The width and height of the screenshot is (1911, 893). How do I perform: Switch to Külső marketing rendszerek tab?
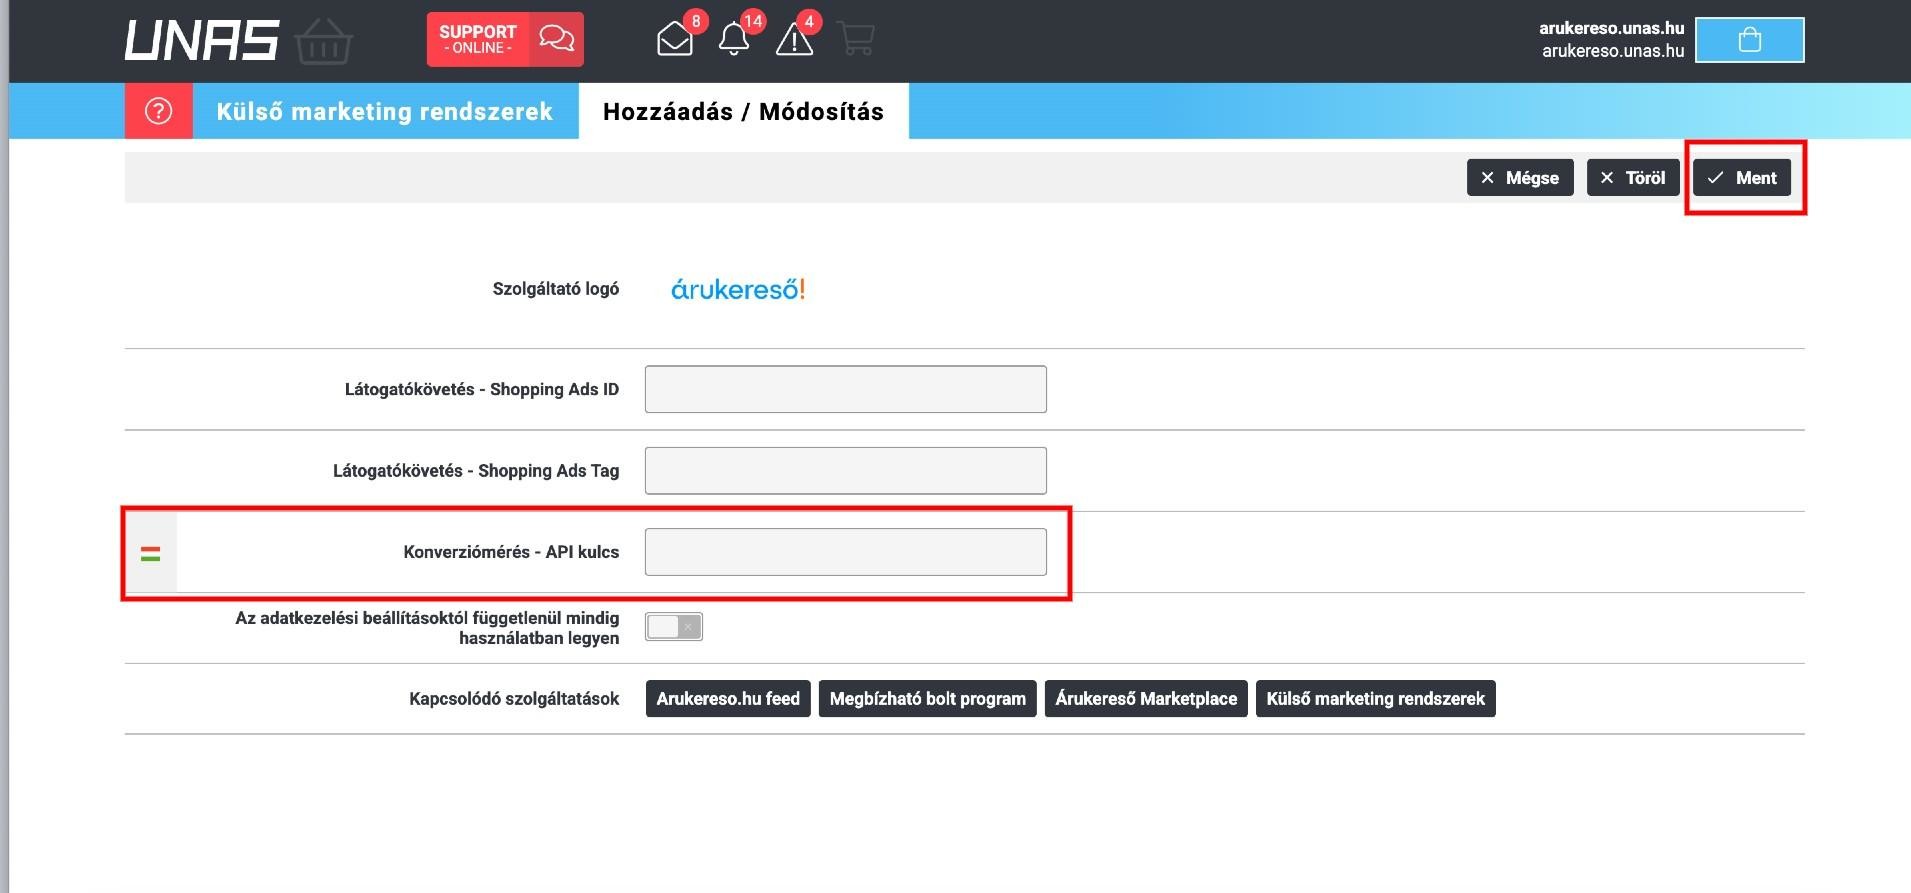tap(385, 111)
